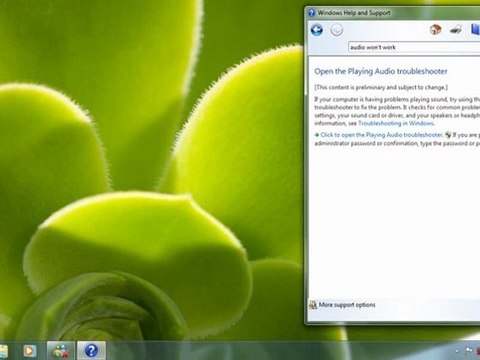Go to Help and Support home

coord(435,30)
